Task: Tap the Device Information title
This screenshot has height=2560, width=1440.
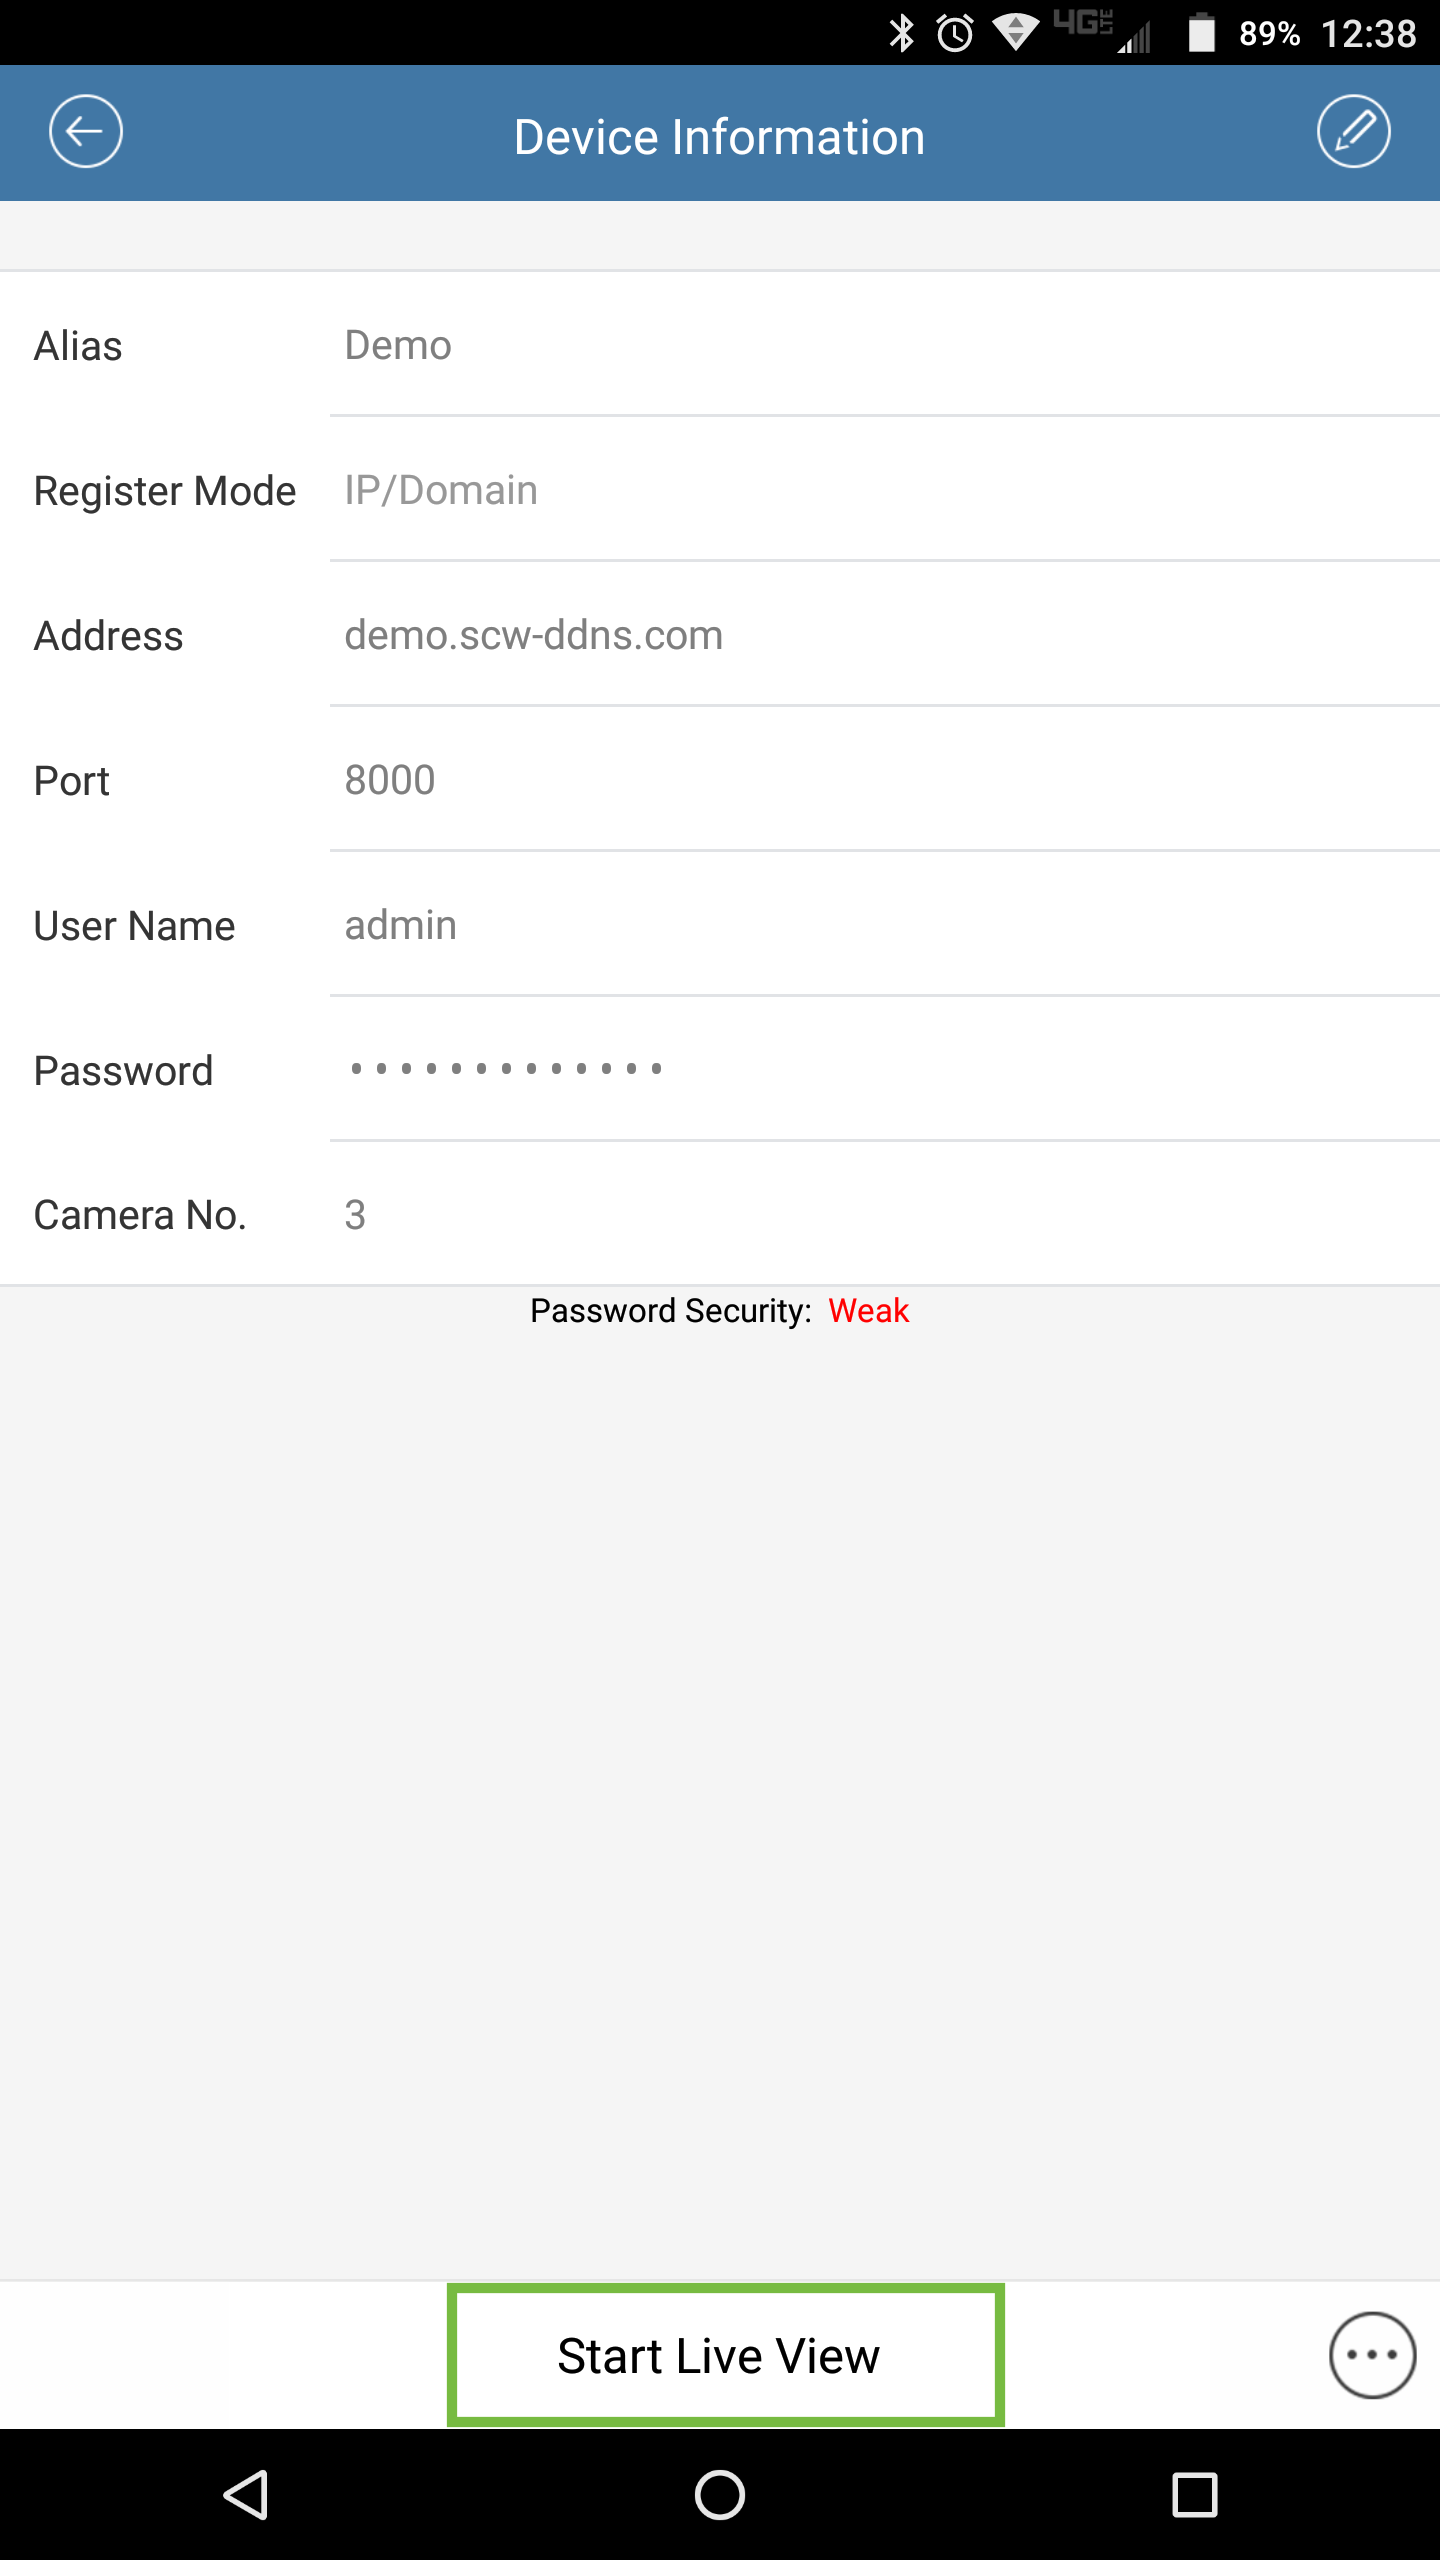Action: 719,137
